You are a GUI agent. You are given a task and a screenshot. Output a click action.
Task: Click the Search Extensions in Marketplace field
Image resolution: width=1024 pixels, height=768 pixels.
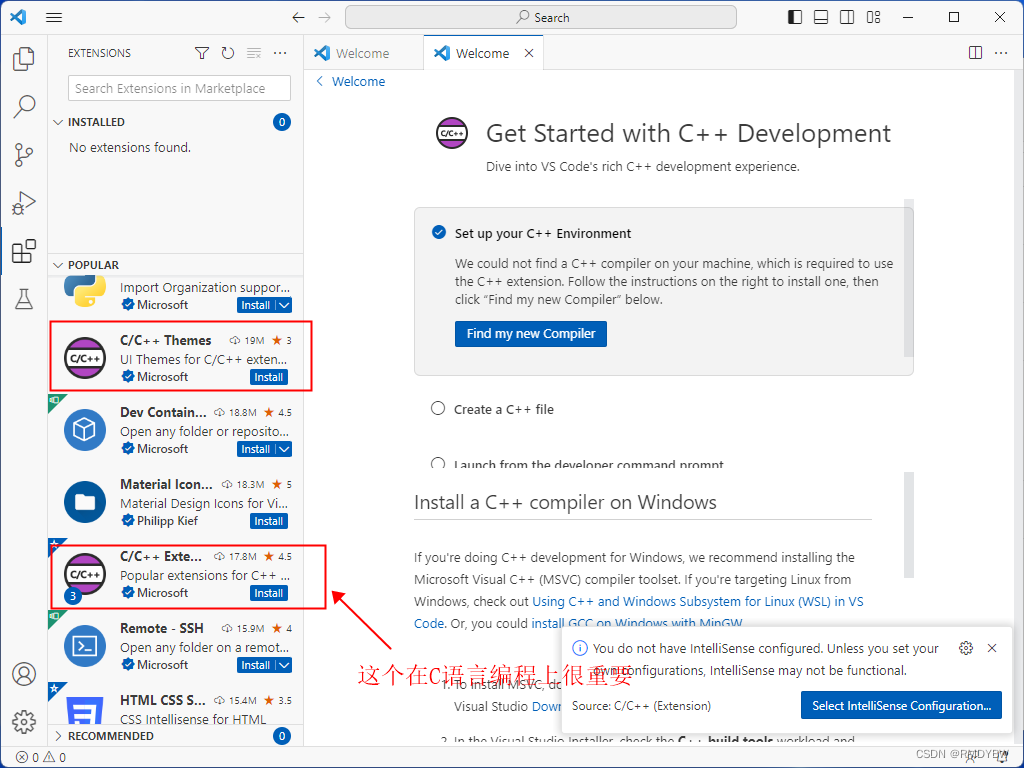[x=179, y=88]
